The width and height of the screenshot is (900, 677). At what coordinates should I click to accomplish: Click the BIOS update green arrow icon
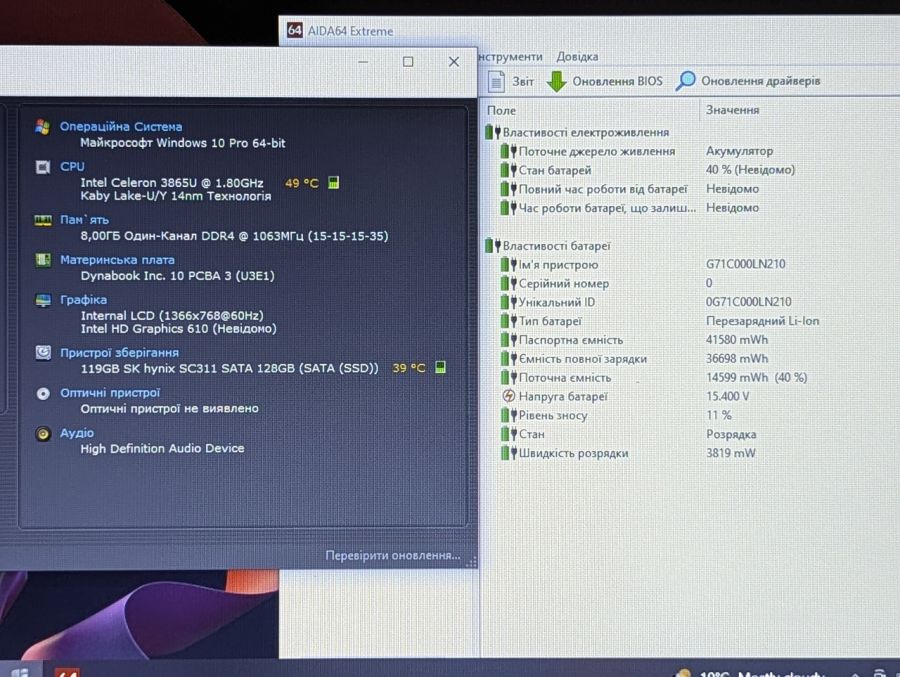click(556, 82)
